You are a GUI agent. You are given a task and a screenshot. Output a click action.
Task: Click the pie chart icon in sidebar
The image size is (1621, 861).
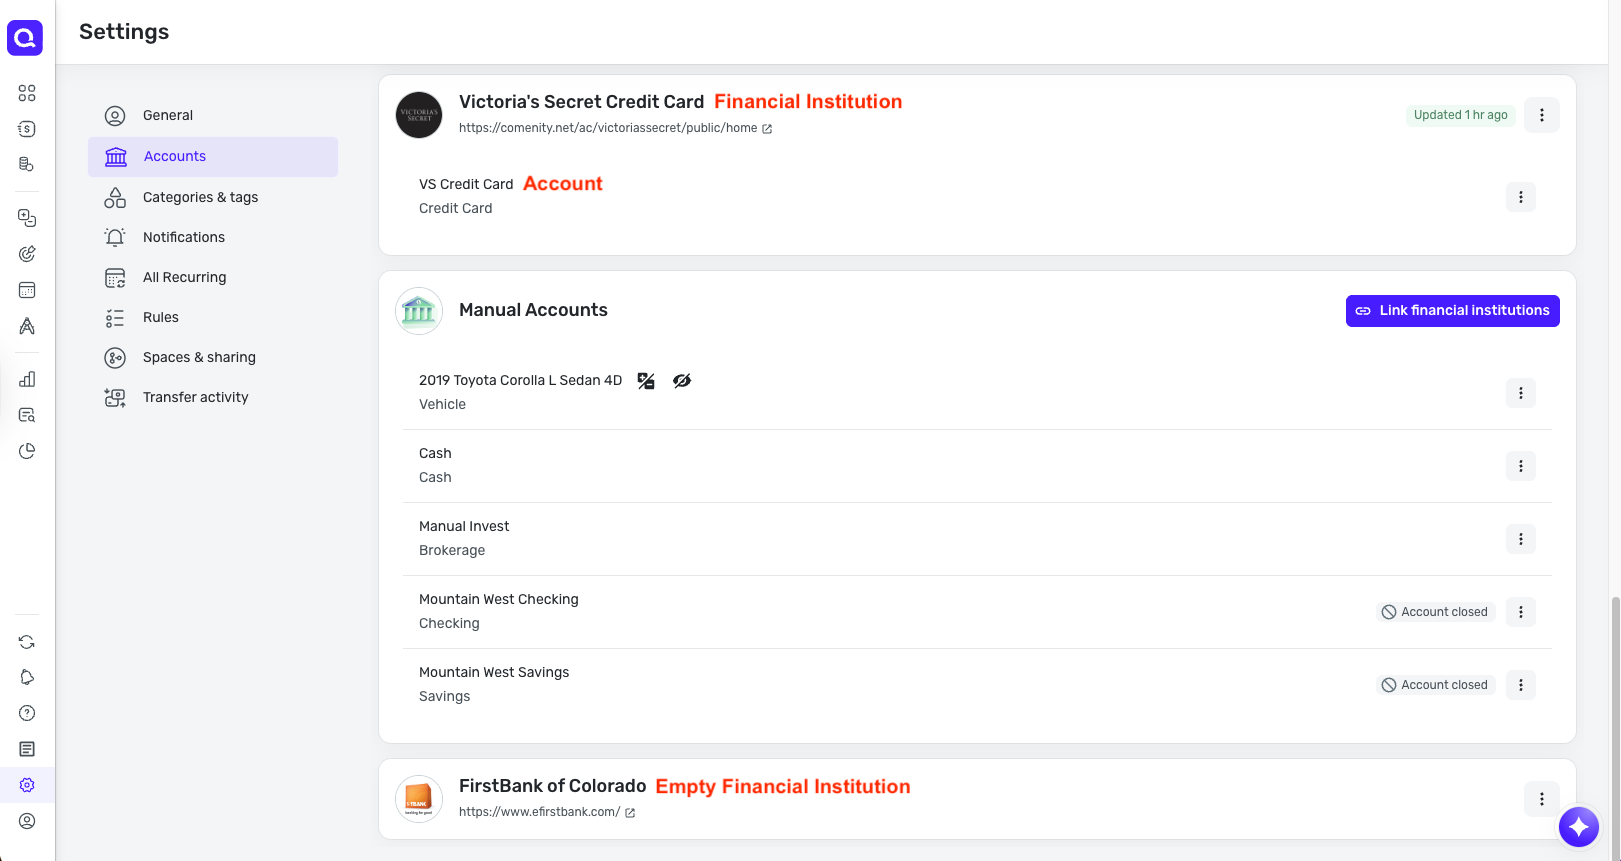[27, 451]
